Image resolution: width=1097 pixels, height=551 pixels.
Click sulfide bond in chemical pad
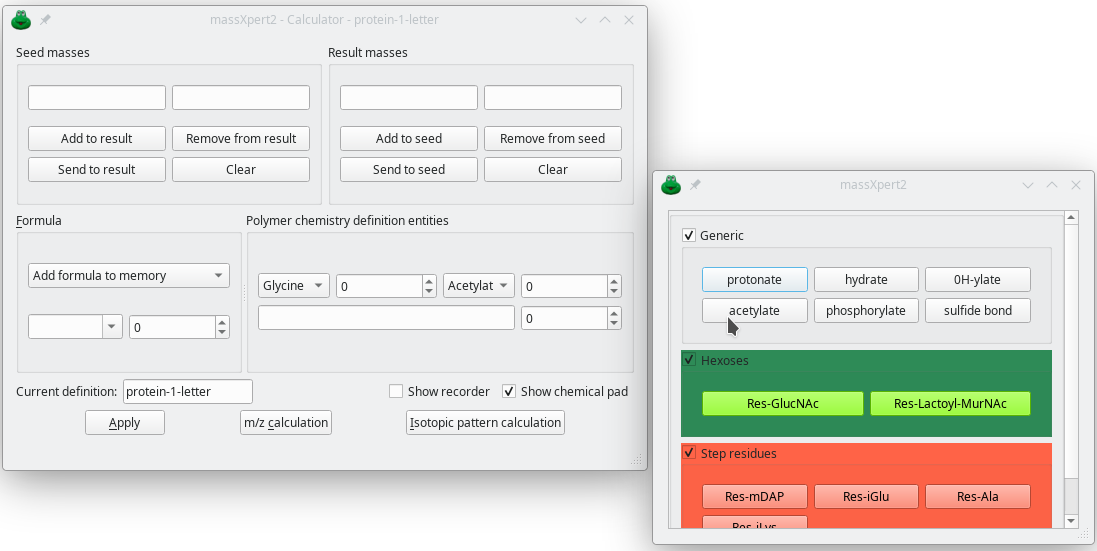tap(977, 310)
